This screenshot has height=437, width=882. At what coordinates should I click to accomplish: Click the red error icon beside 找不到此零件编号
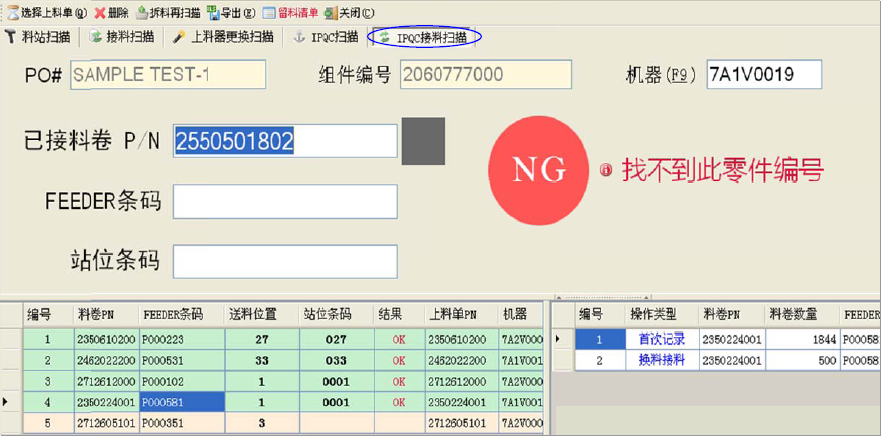point(606,170)
